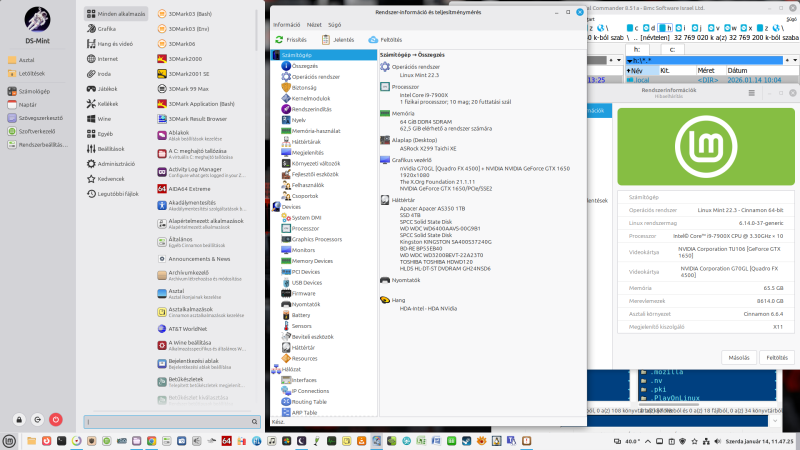Viewport: 800px width, 450px height.
Task: Select Routing Table tree item
Action: tap(304, 402)
